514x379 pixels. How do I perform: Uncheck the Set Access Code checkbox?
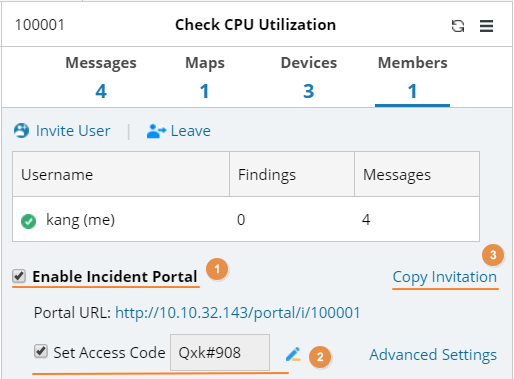(41, 351)
